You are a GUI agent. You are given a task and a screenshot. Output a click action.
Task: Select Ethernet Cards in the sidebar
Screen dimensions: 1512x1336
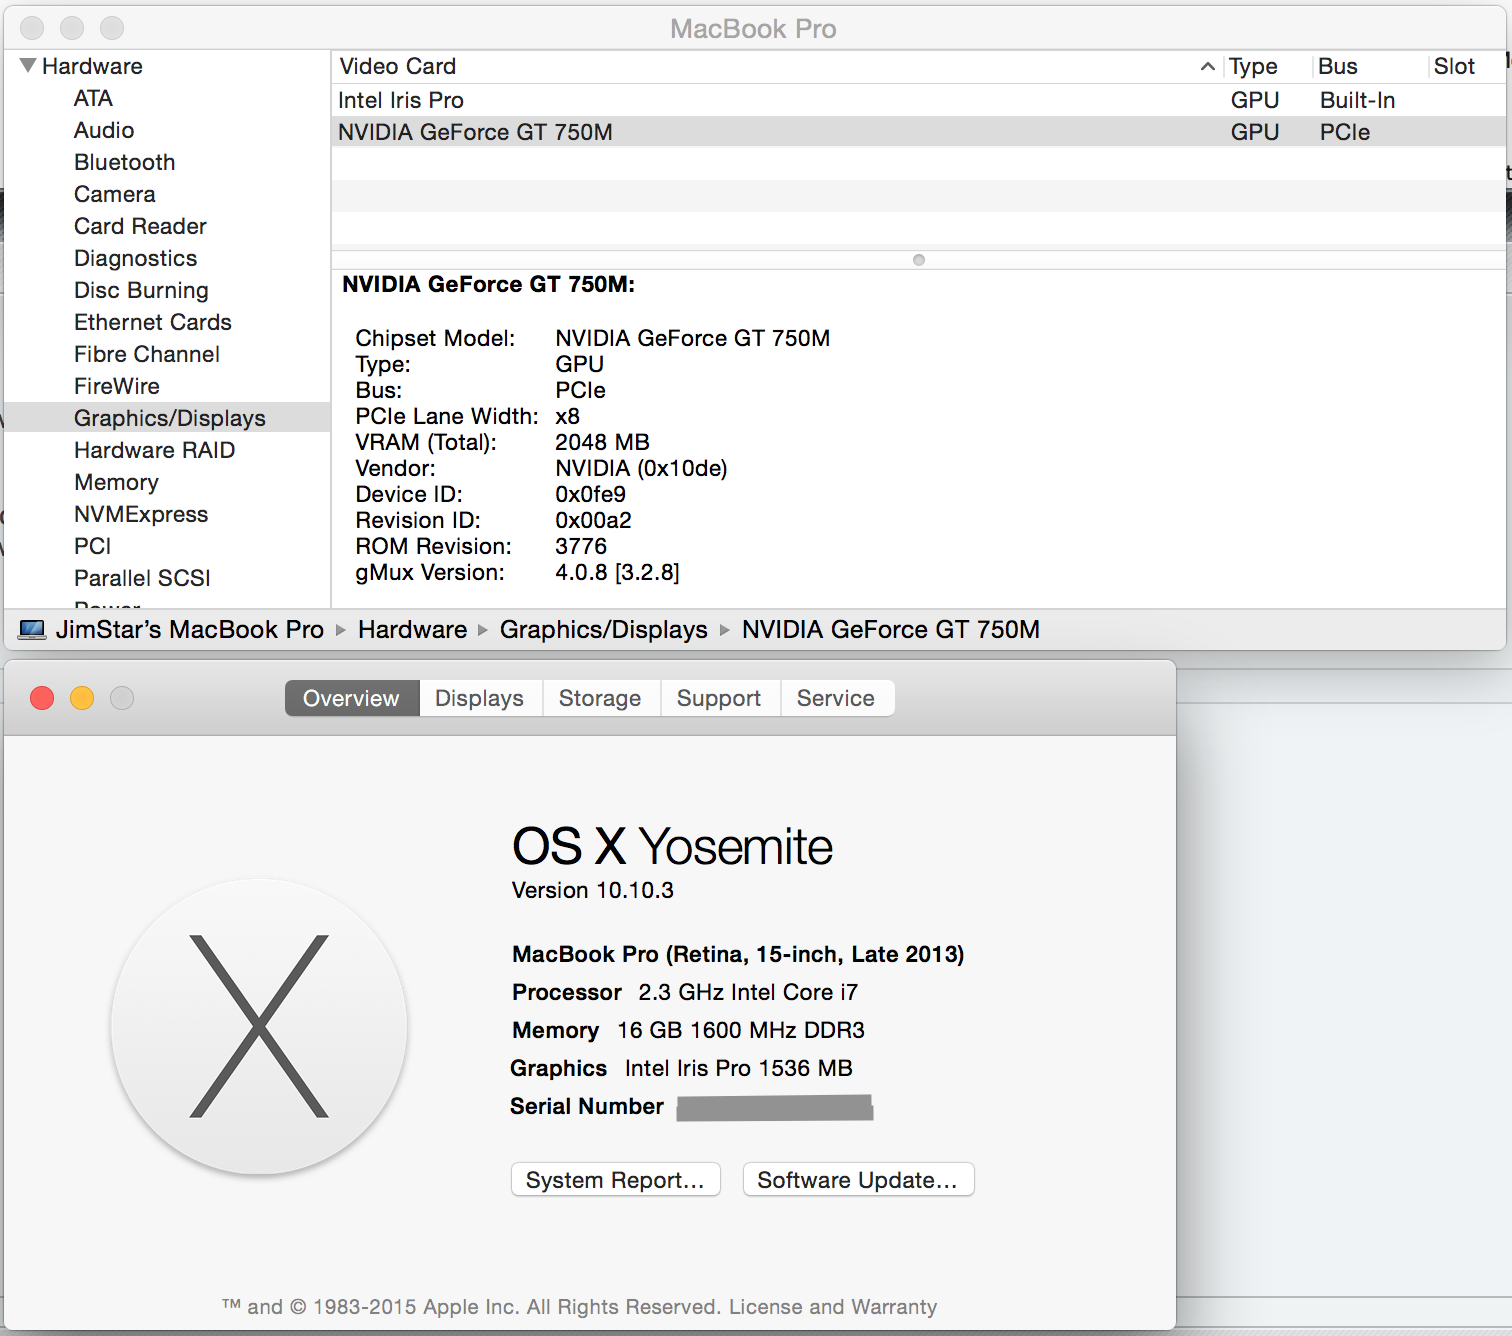click(153, 322)
